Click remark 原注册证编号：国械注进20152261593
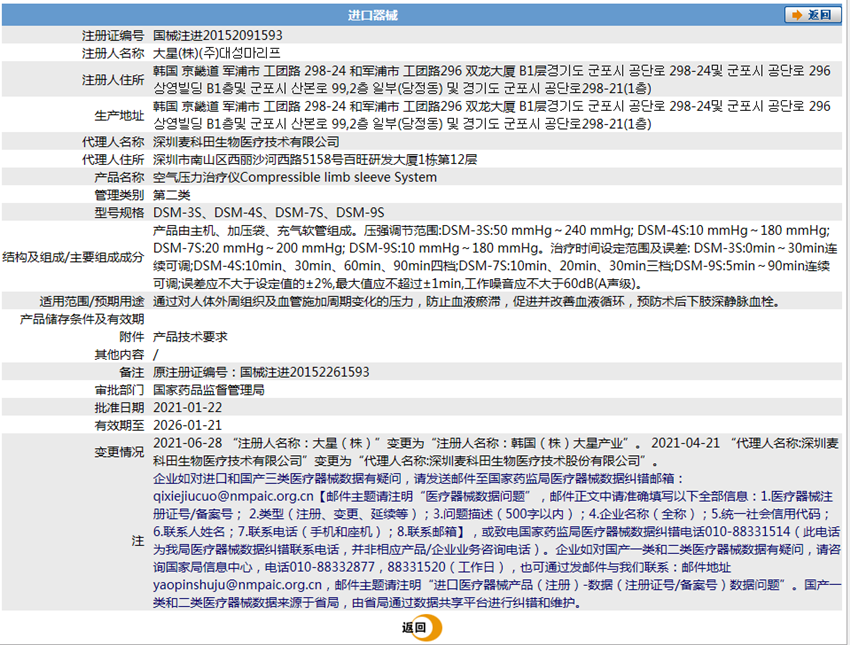The height and width of the screenshot is (645, 850). [261, 372]
